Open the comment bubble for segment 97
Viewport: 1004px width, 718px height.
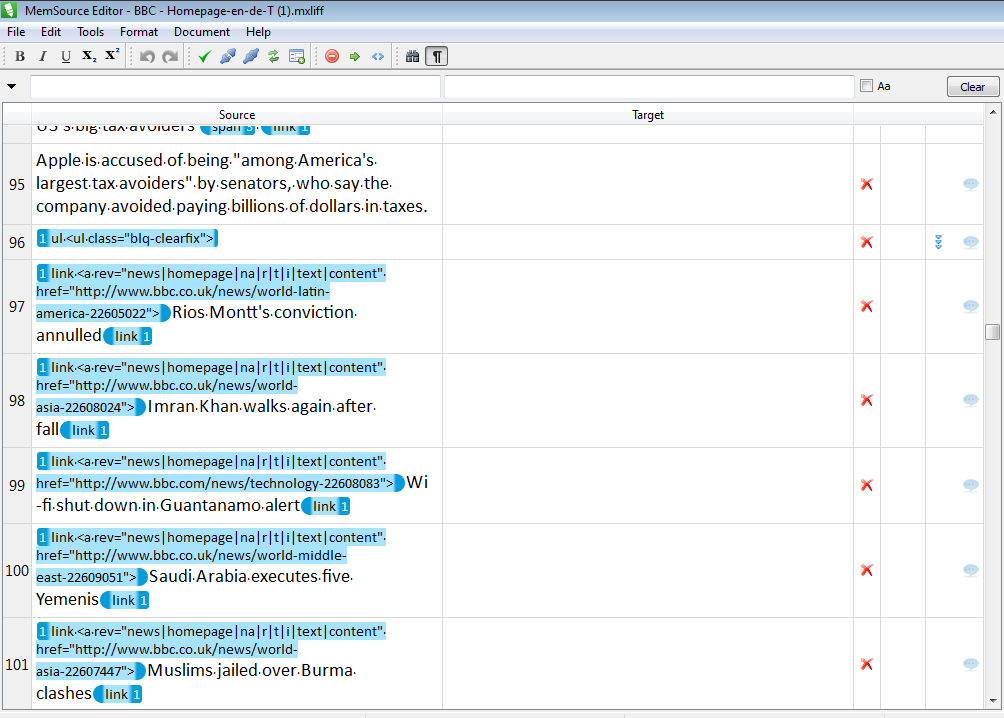coord(971,306)
